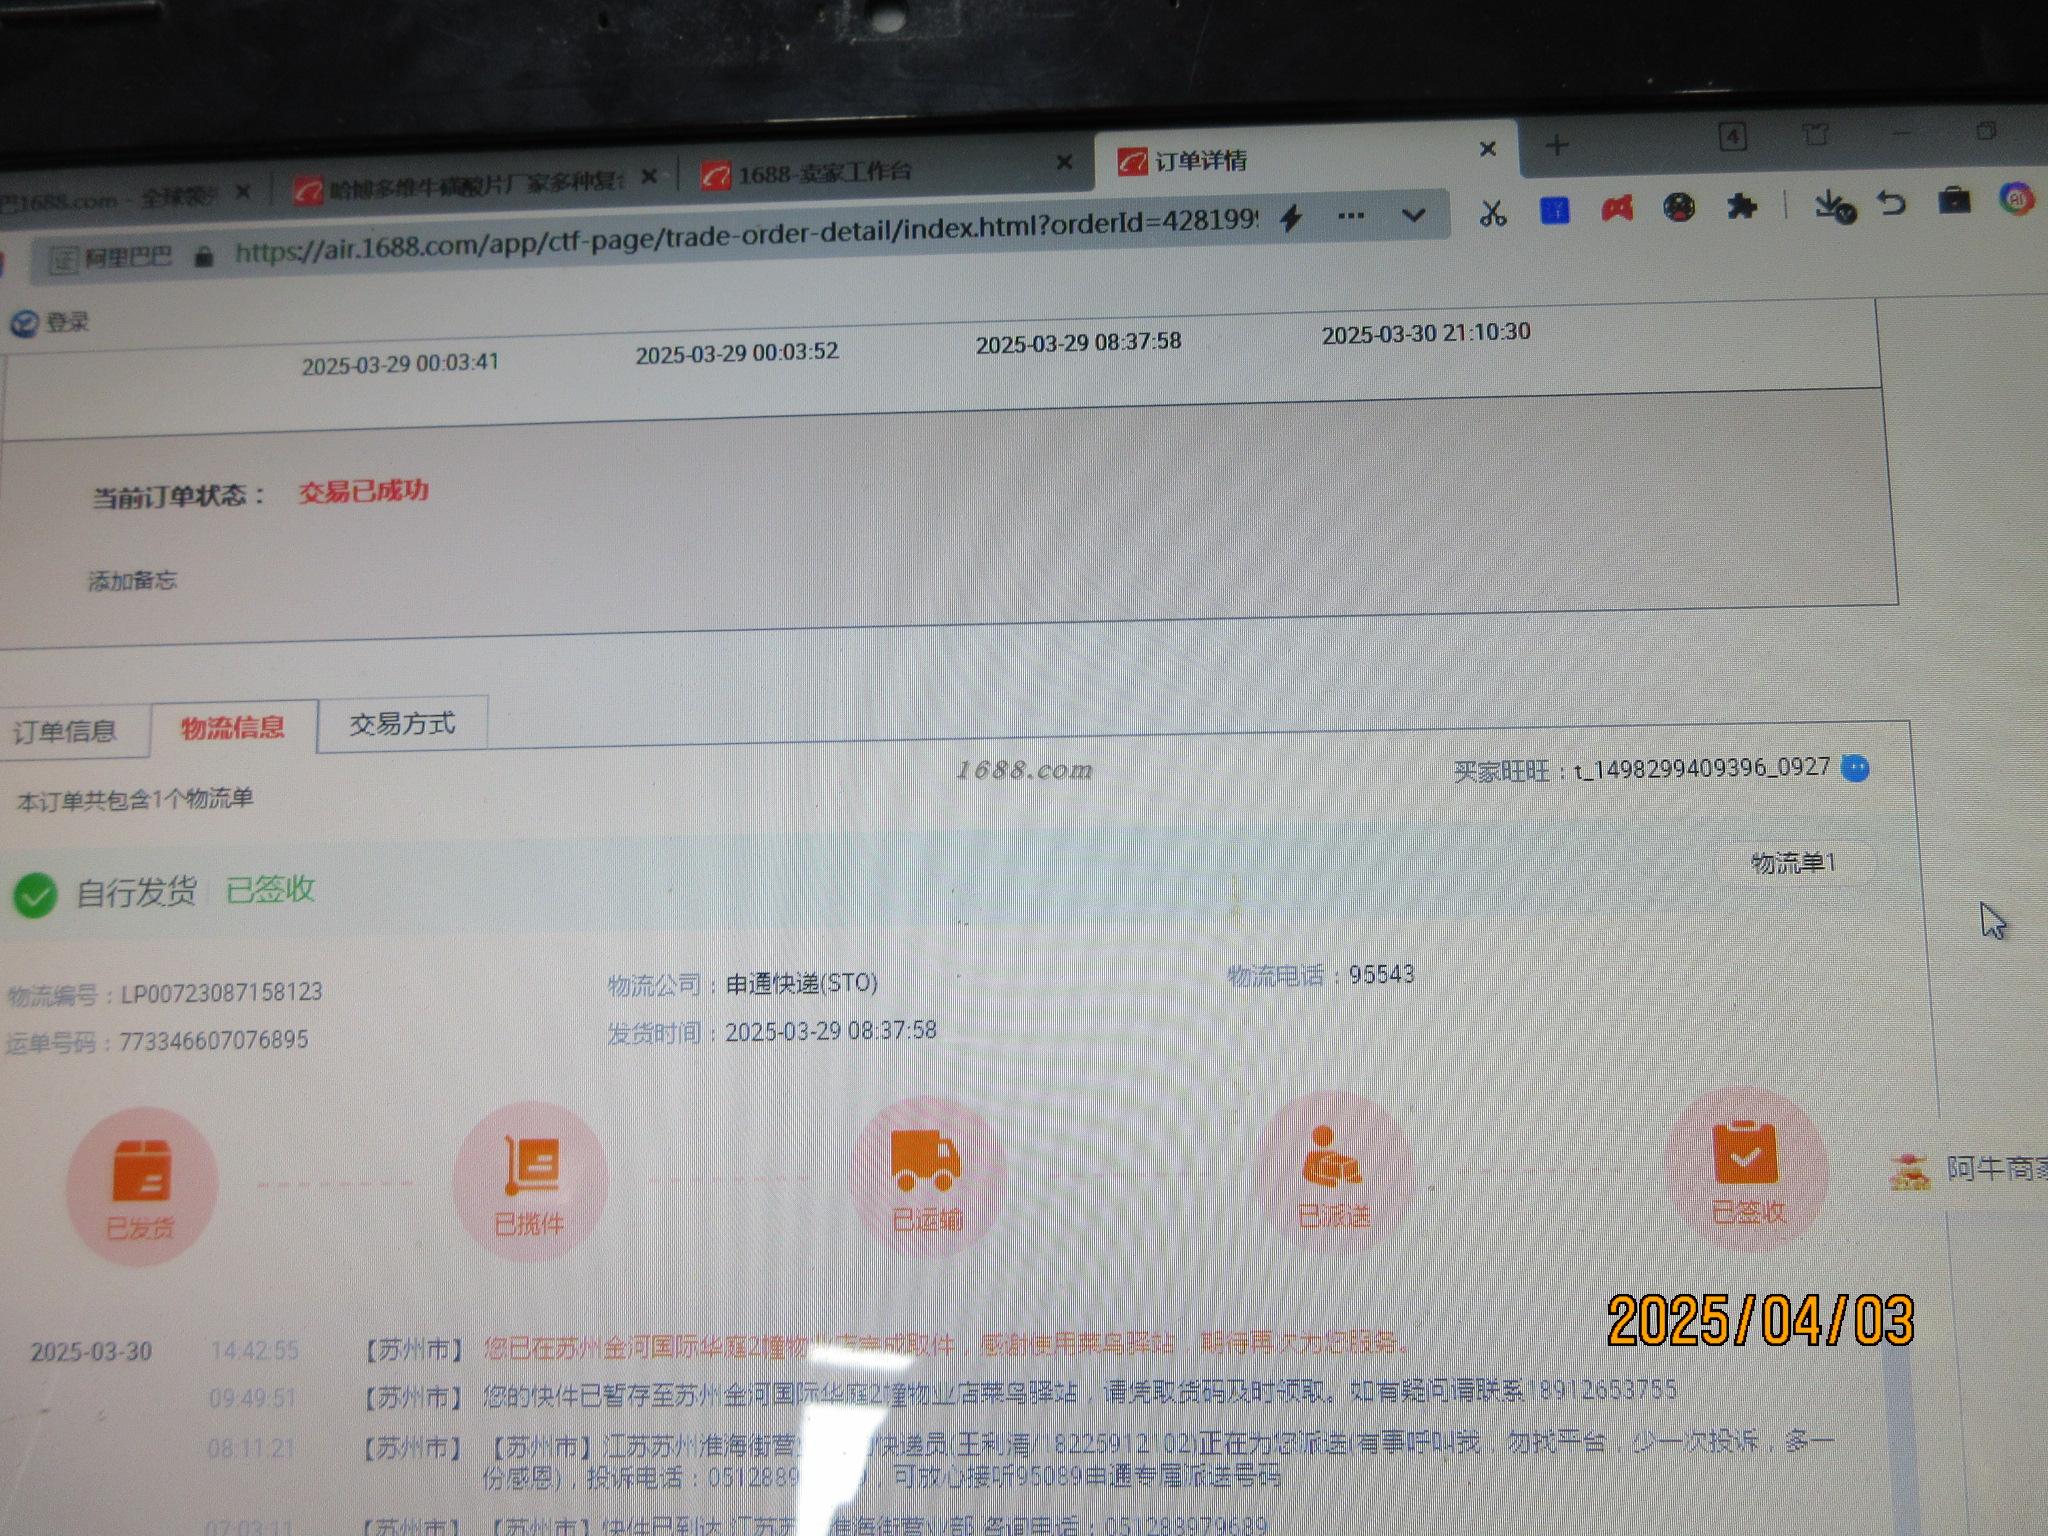Image resolution: width=2048 pixels, height=1536 pixels.
Task: Click the scissors screenshot icon
Action: pos(1492,213)
